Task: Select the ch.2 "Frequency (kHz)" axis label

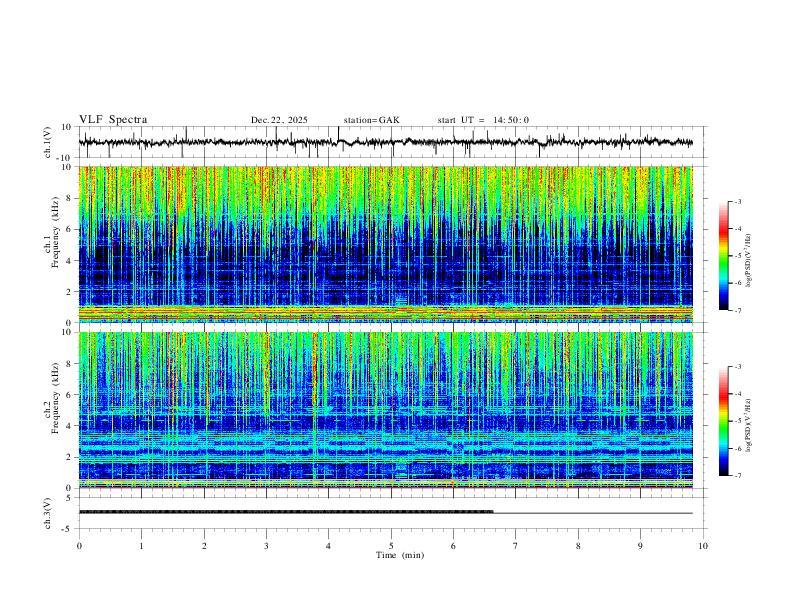Action: pyautogui.click(x=57, y=399)
